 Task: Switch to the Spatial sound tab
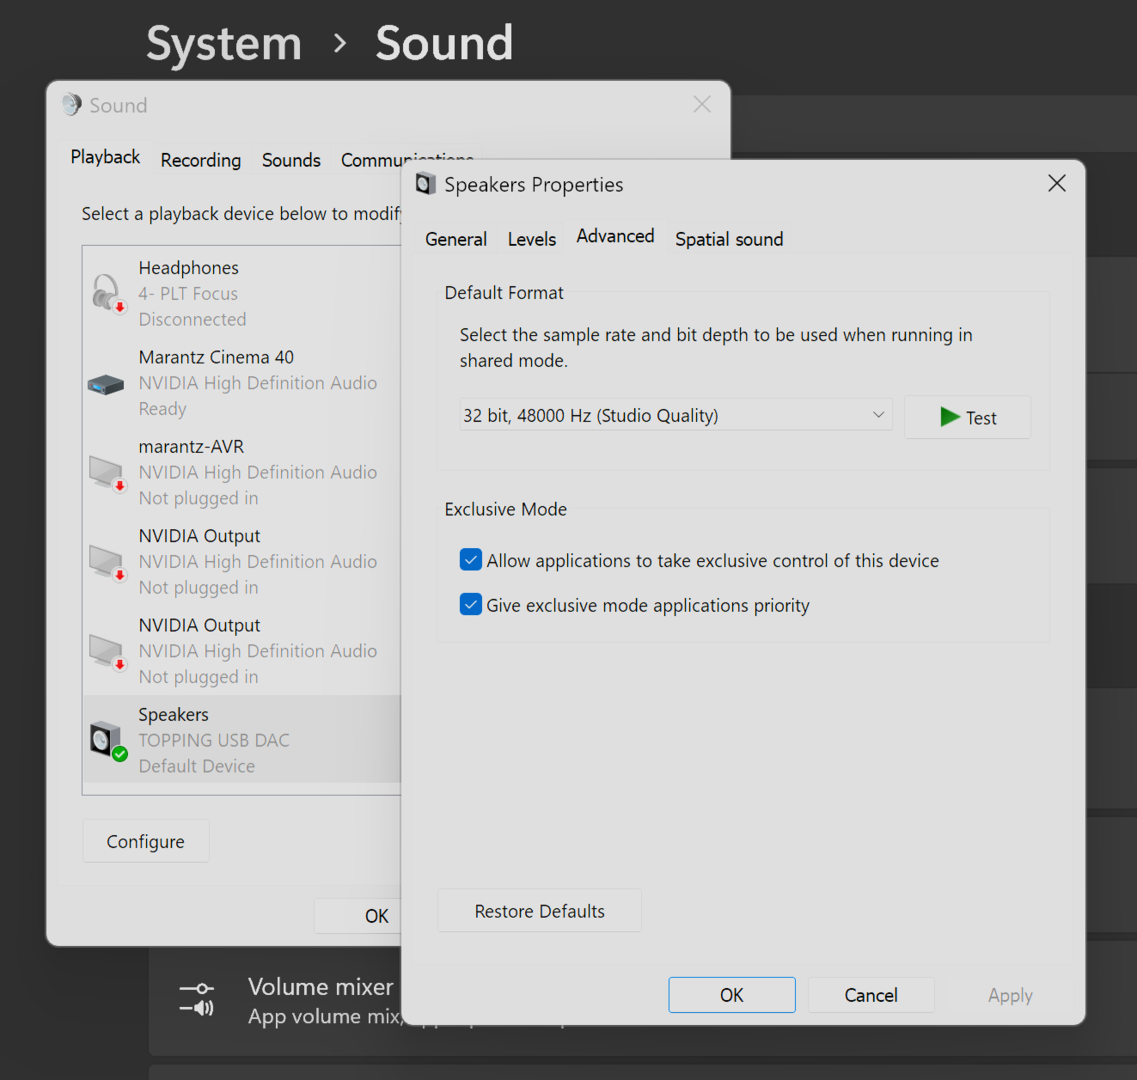tap(729, 239)
